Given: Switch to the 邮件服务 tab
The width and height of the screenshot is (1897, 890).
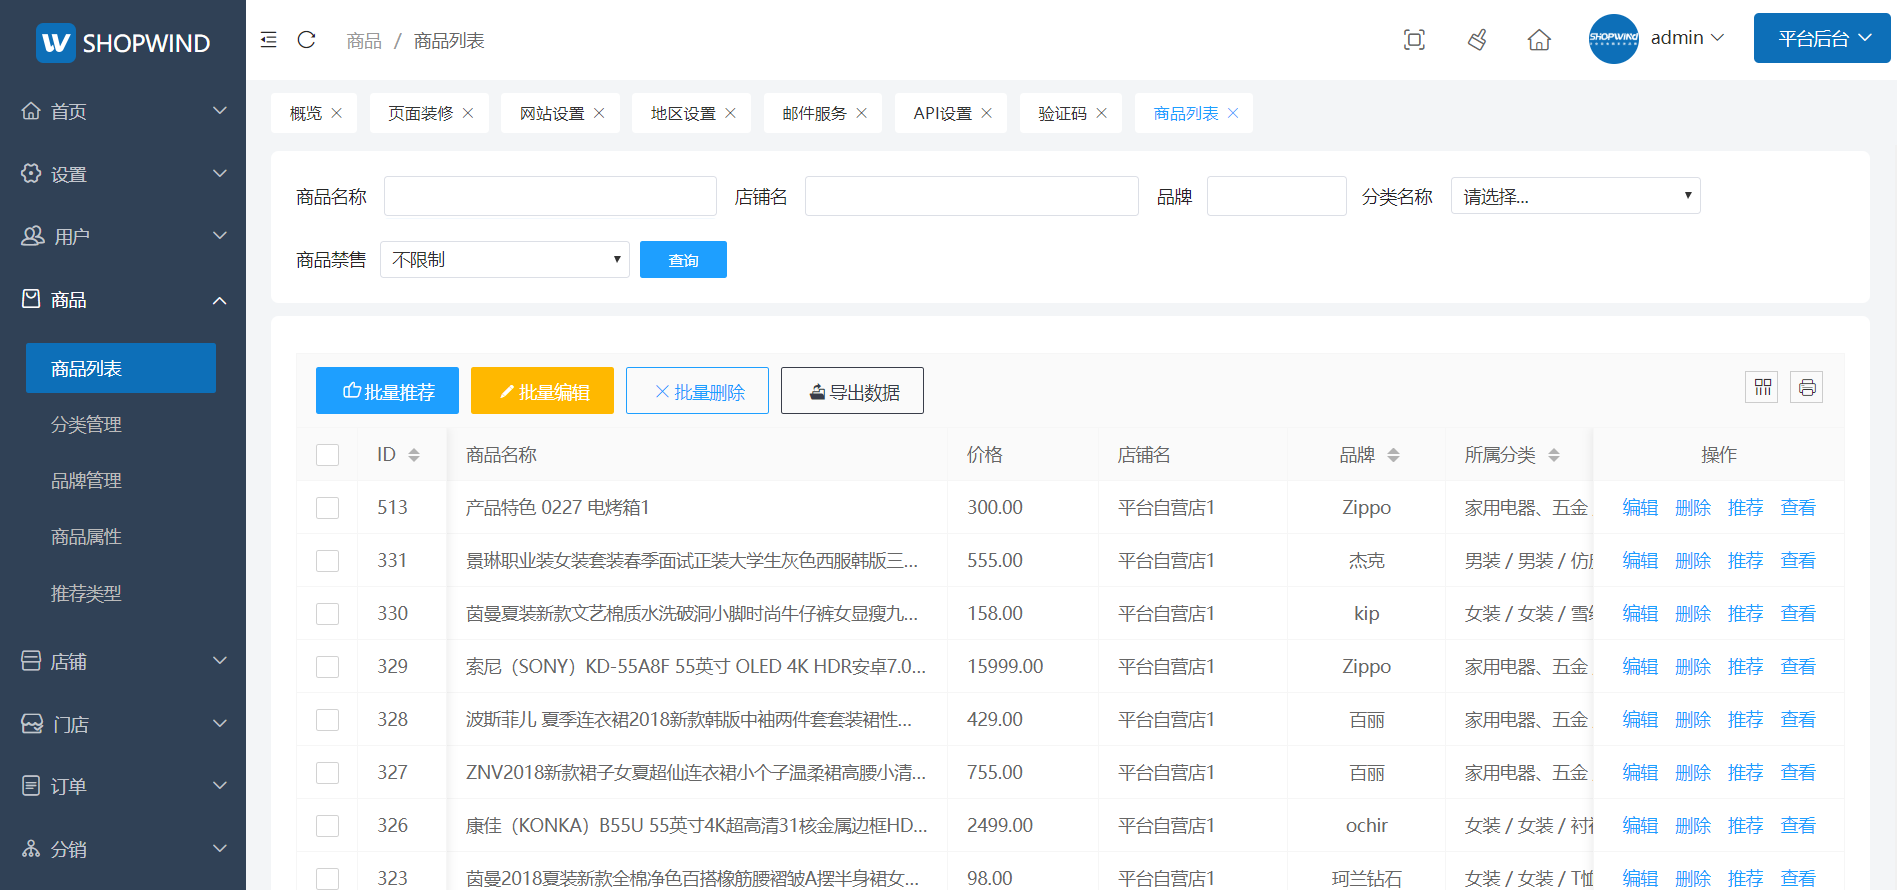Looking at the screenshot, I should coord(814,113).
